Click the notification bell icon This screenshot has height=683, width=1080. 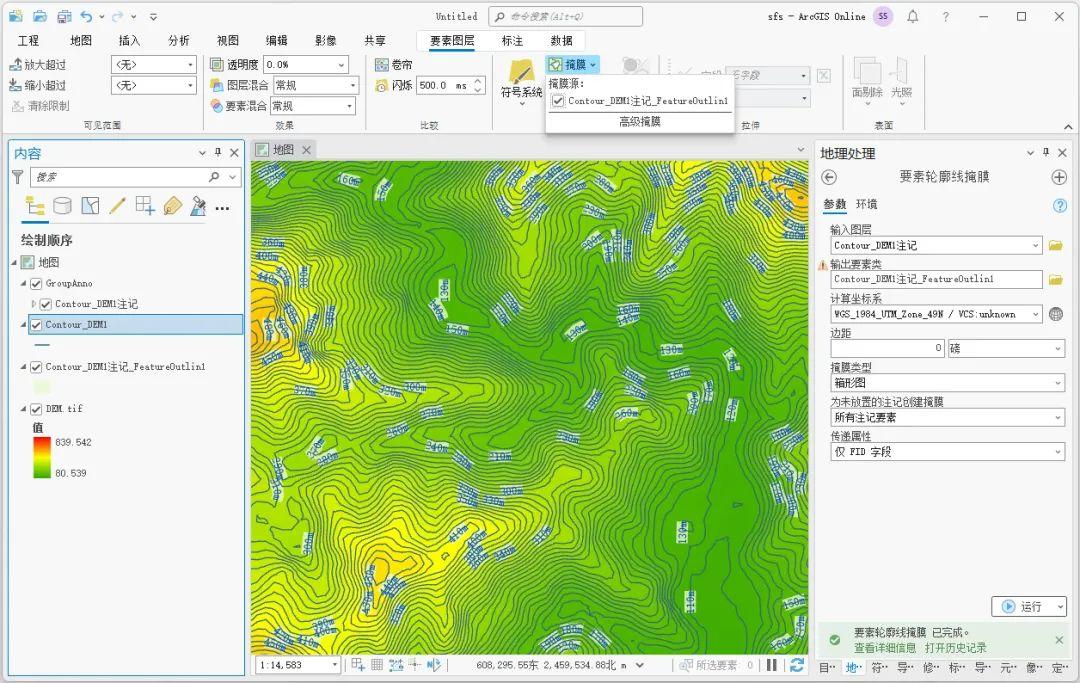click(912, 16)
